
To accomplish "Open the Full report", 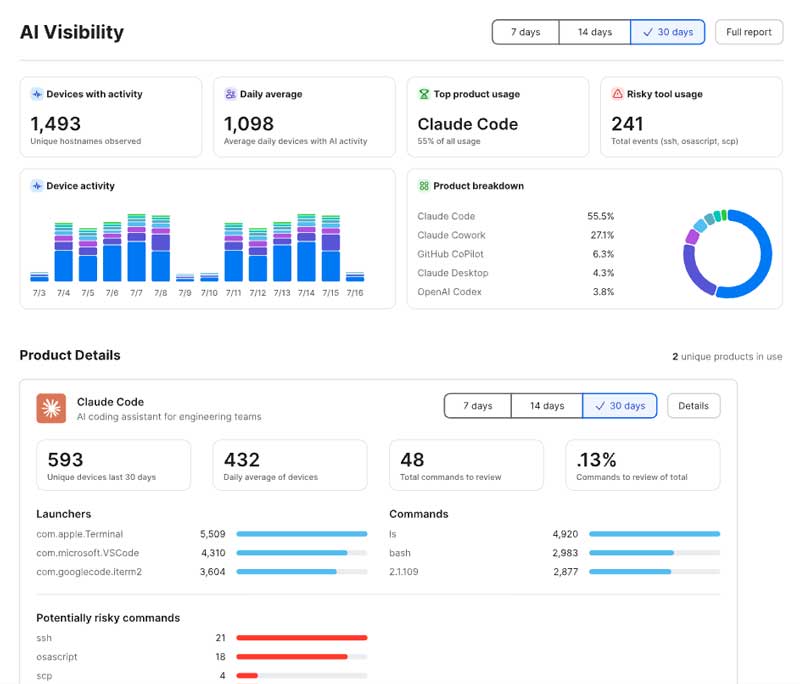I will point(749,32).
